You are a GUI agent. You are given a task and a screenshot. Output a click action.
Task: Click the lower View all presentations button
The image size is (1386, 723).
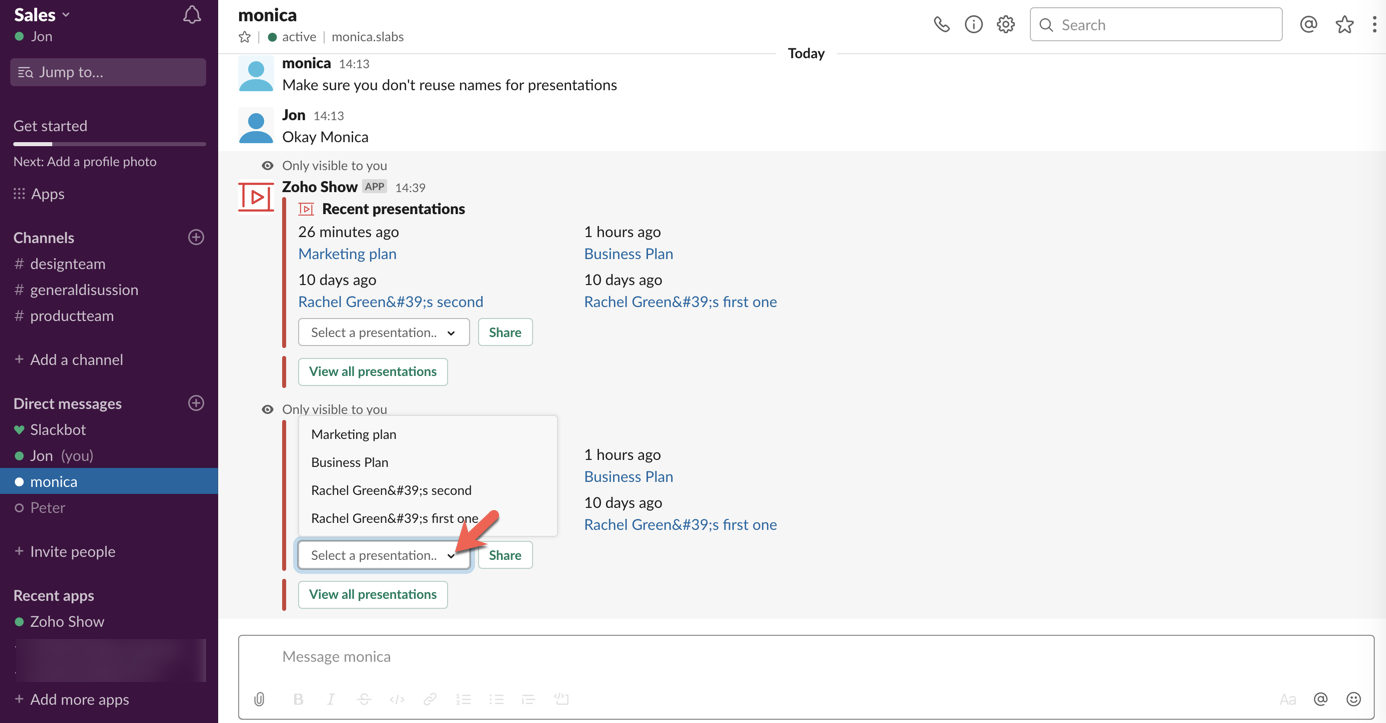coord(372,594)
